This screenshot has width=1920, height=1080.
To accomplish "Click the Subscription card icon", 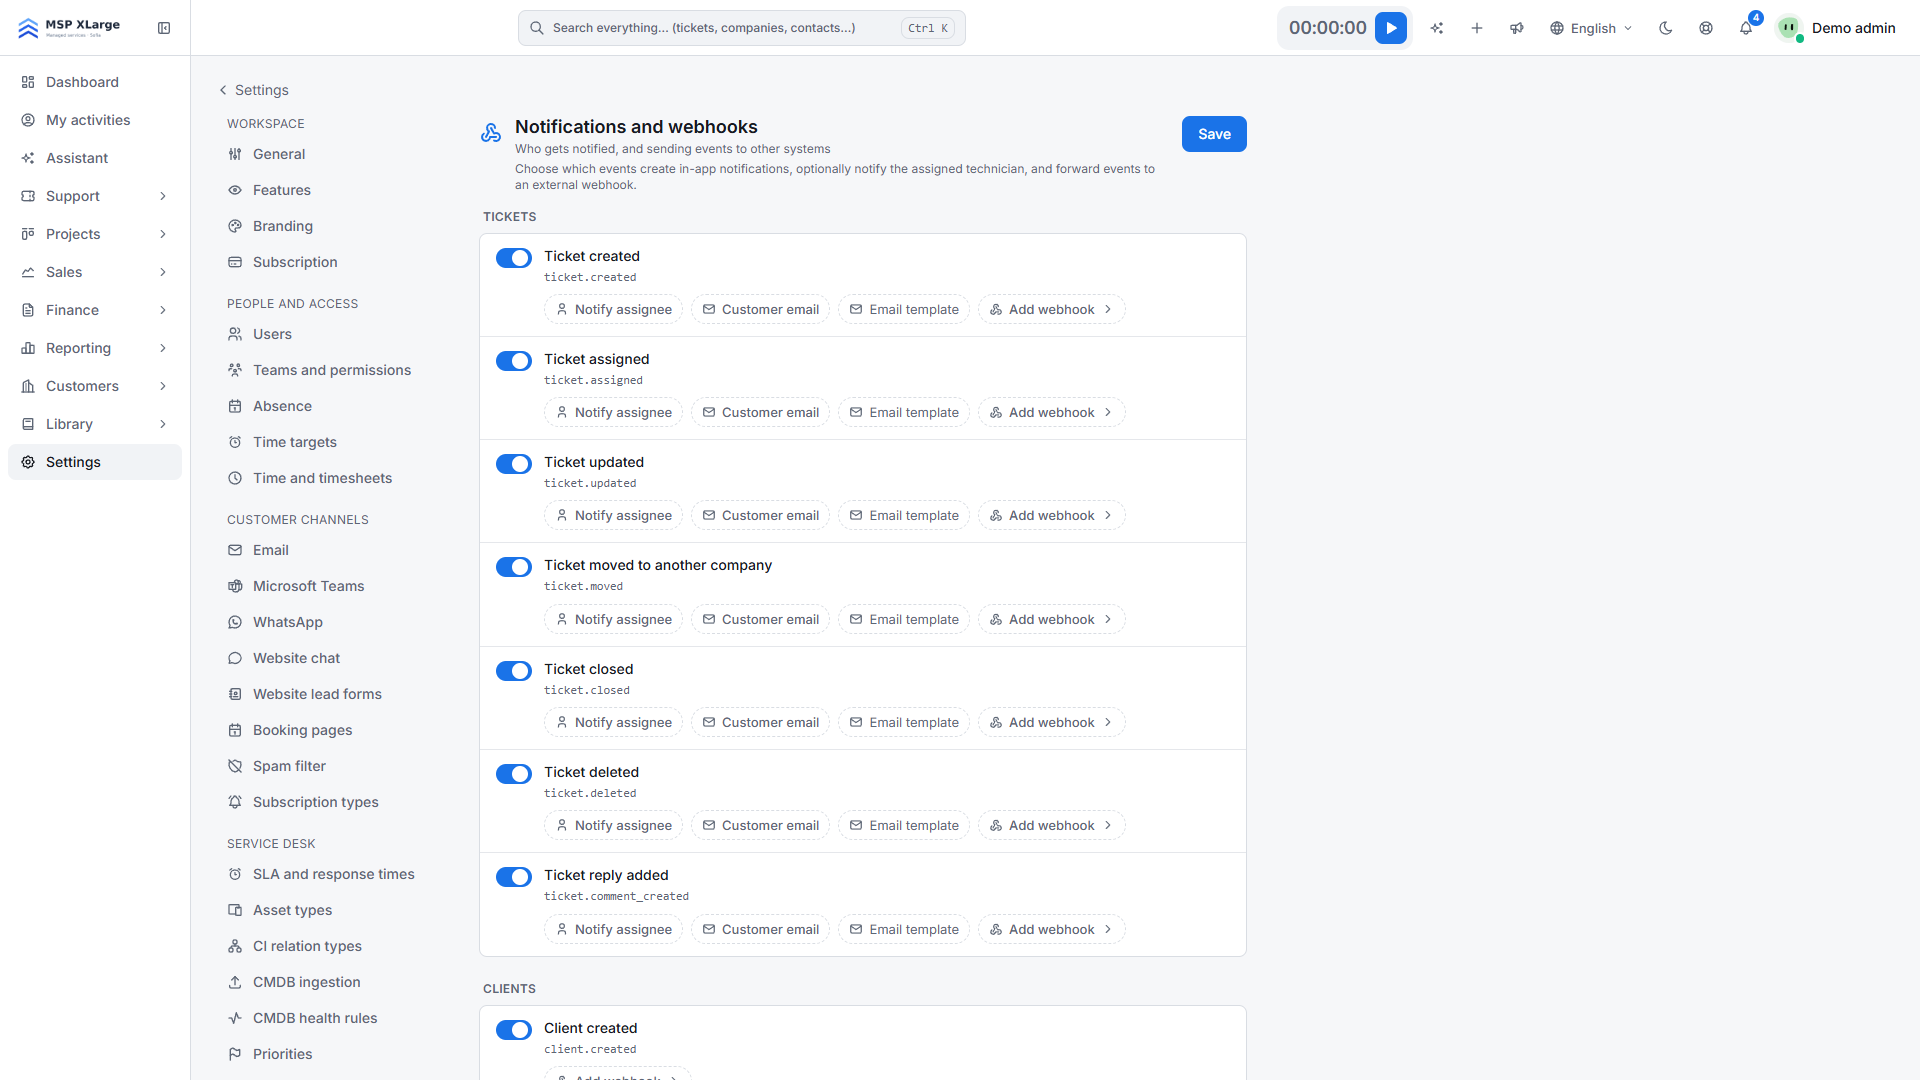I will (x=235, y=262).
